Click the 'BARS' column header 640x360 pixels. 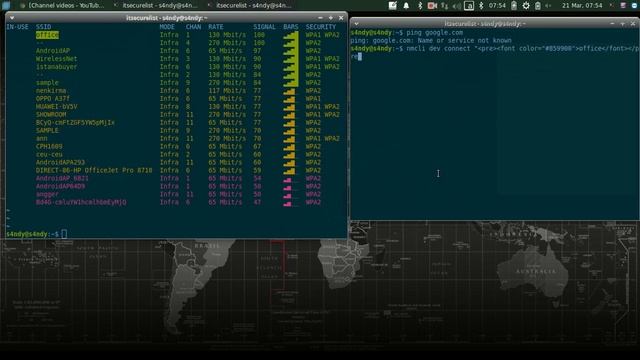[291, 27]
